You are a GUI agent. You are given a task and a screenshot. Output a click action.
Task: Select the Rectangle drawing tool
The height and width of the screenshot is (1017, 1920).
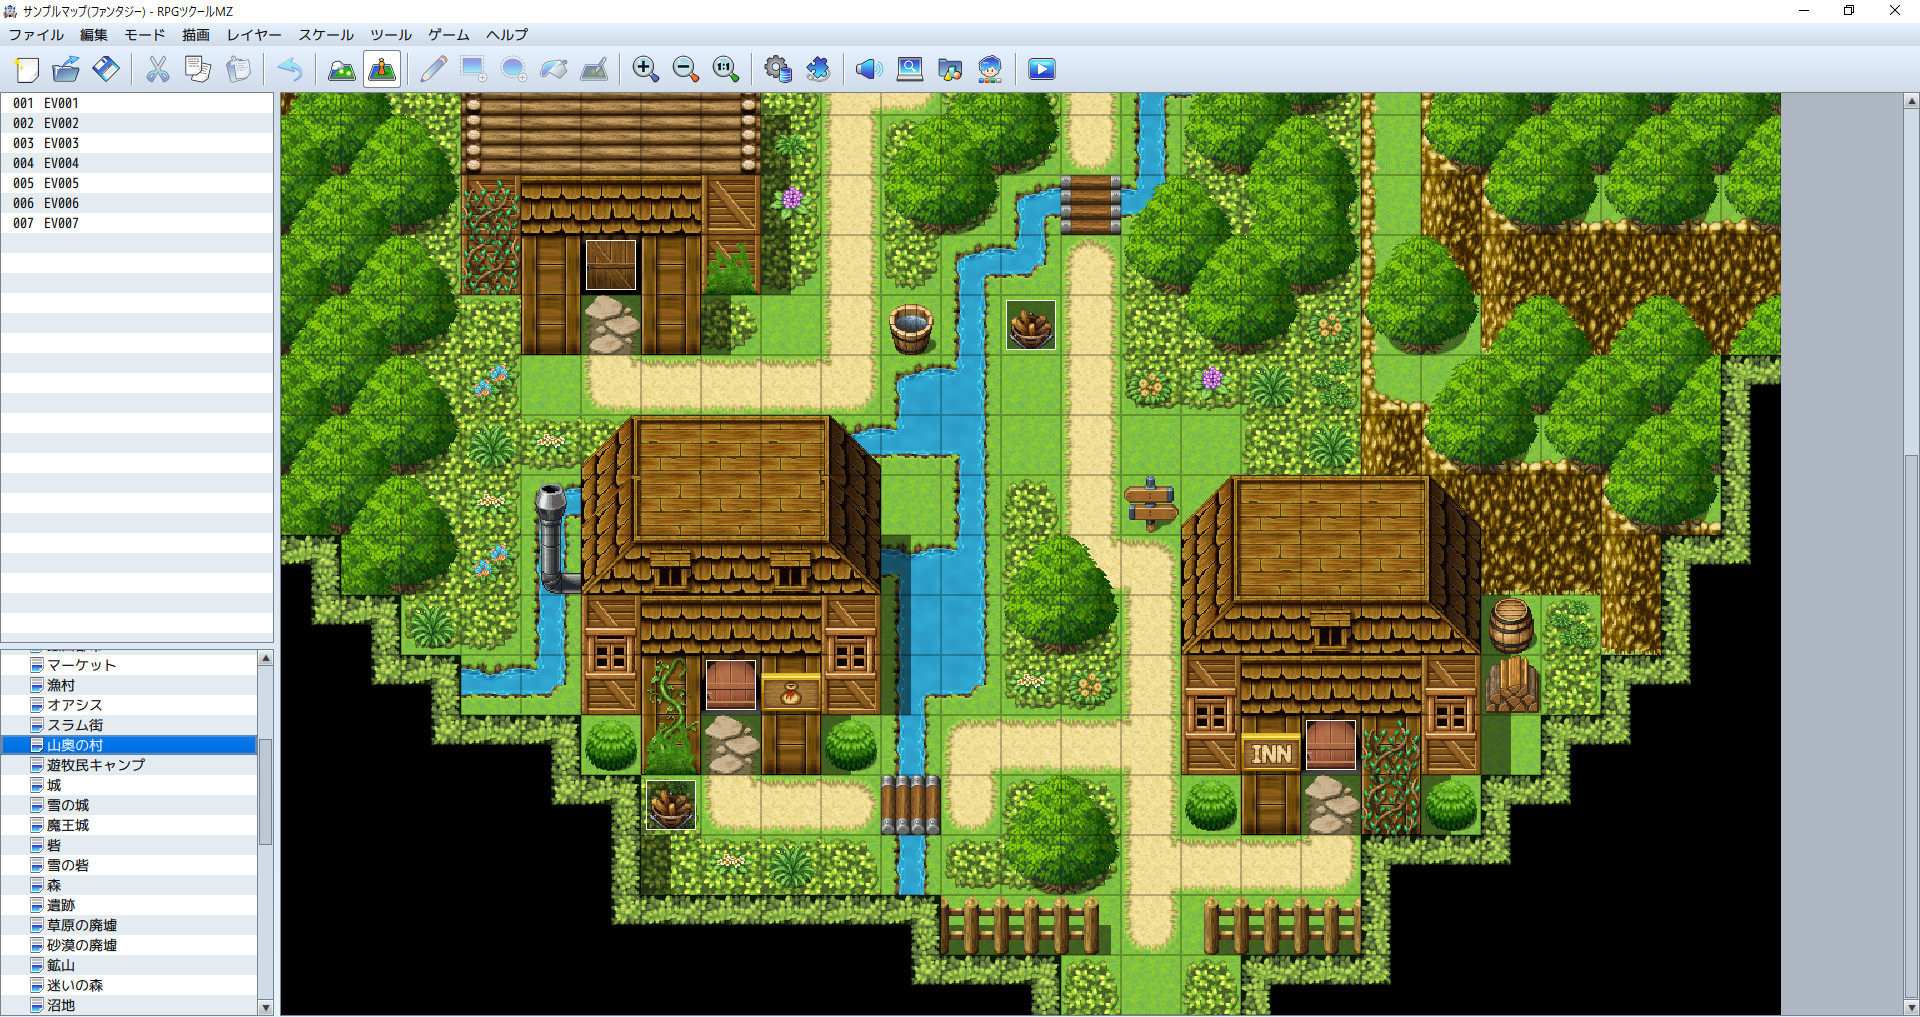[x=472, y=69]
